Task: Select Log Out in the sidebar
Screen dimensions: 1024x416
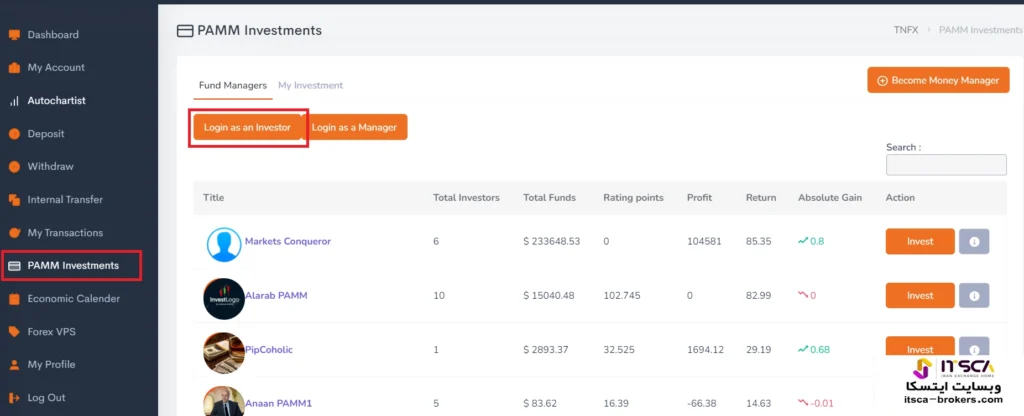Action: (x=46, y=398)
